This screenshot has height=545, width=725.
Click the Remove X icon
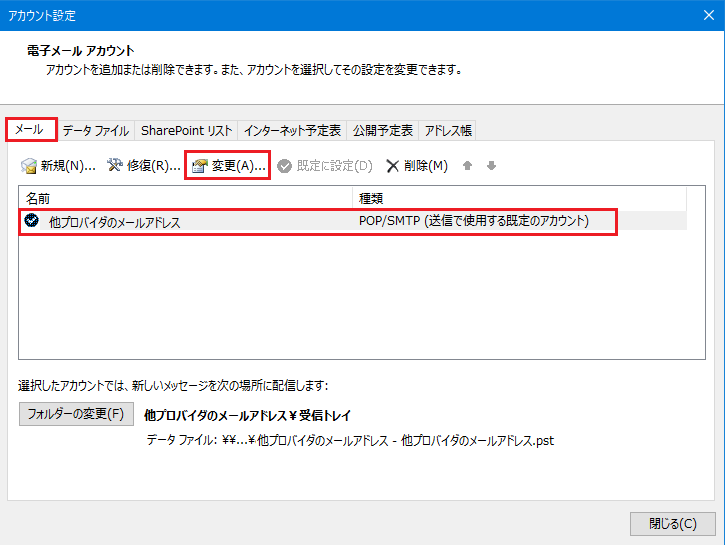coord(392,166)
